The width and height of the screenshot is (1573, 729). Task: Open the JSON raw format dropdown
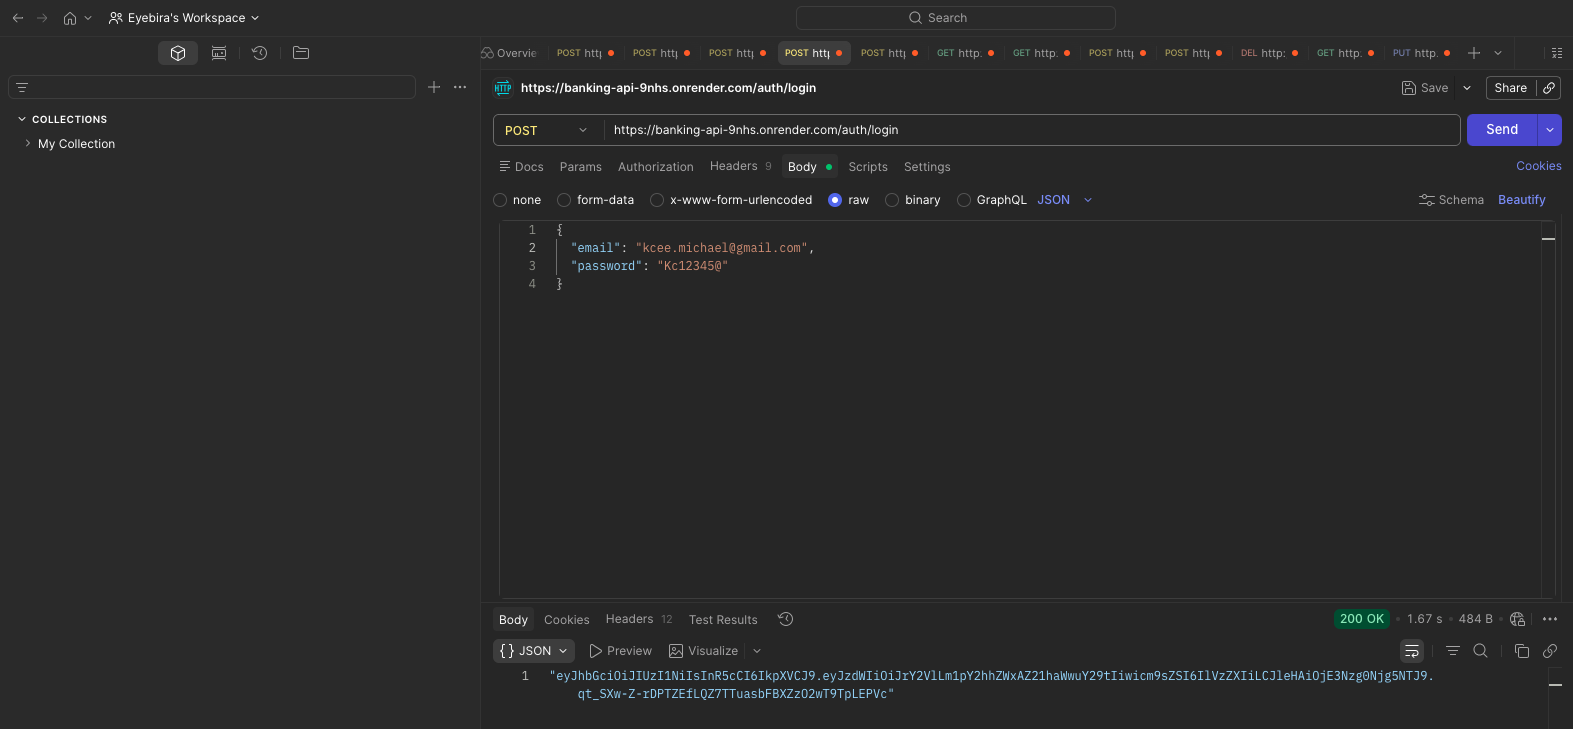1065,200
